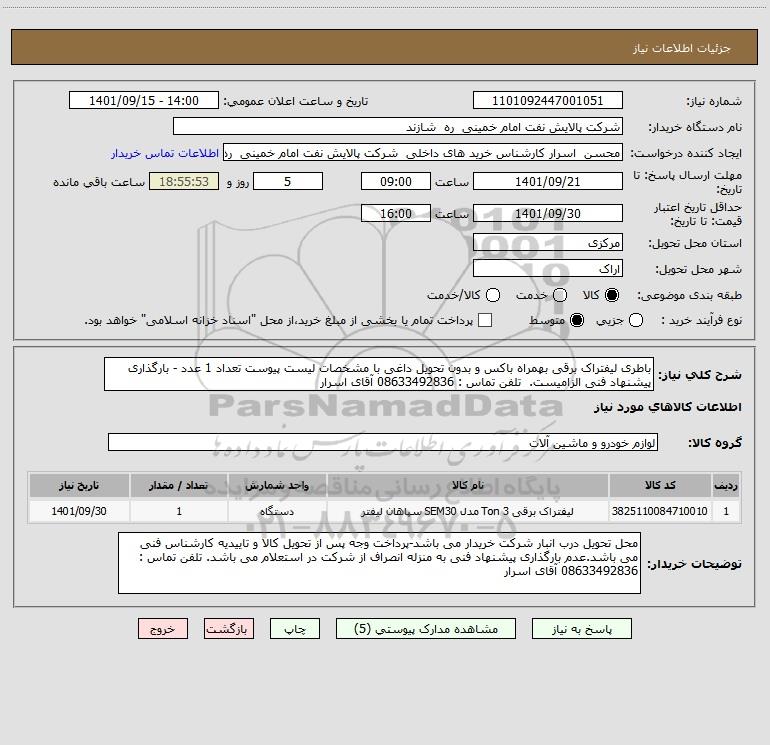This screenshot has width=770, height=745.
Task: Click جزئیات اطلاعات نیاز header title
Action: coord(681,48)
